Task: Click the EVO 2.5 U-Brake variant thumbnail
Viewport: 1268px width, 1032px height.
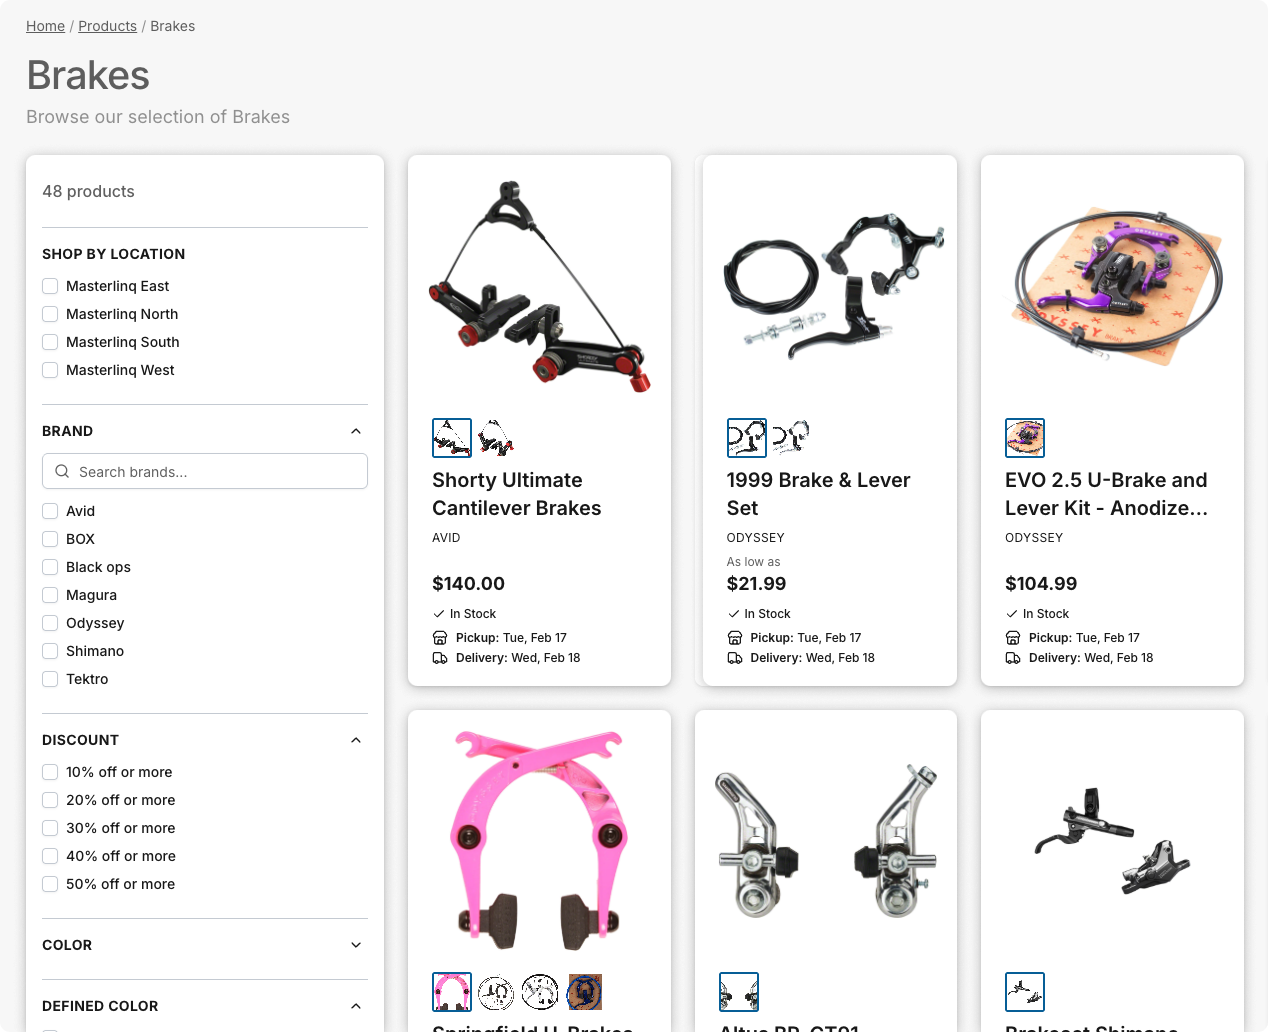Action: (1025, 438)
